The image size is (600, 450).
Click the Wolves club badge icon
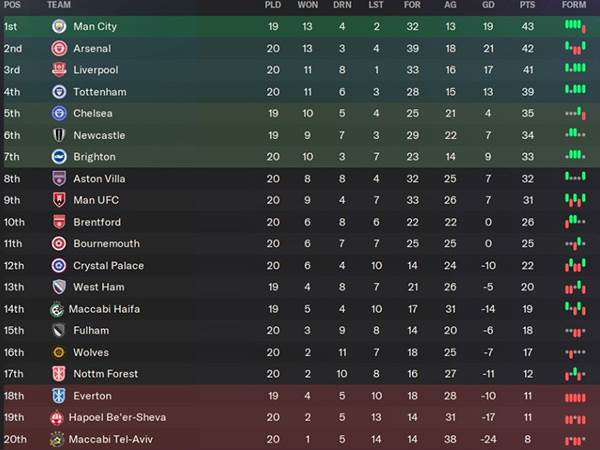(58, 352)
